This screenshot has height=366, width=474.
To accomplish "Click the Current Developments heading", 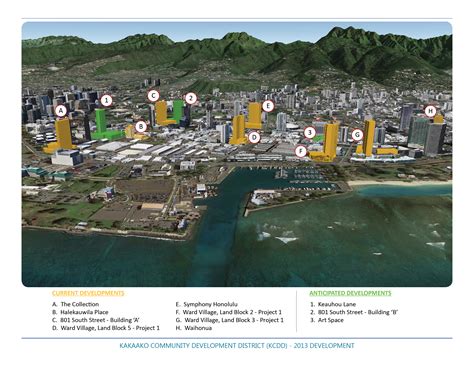I will coord(88,293).
